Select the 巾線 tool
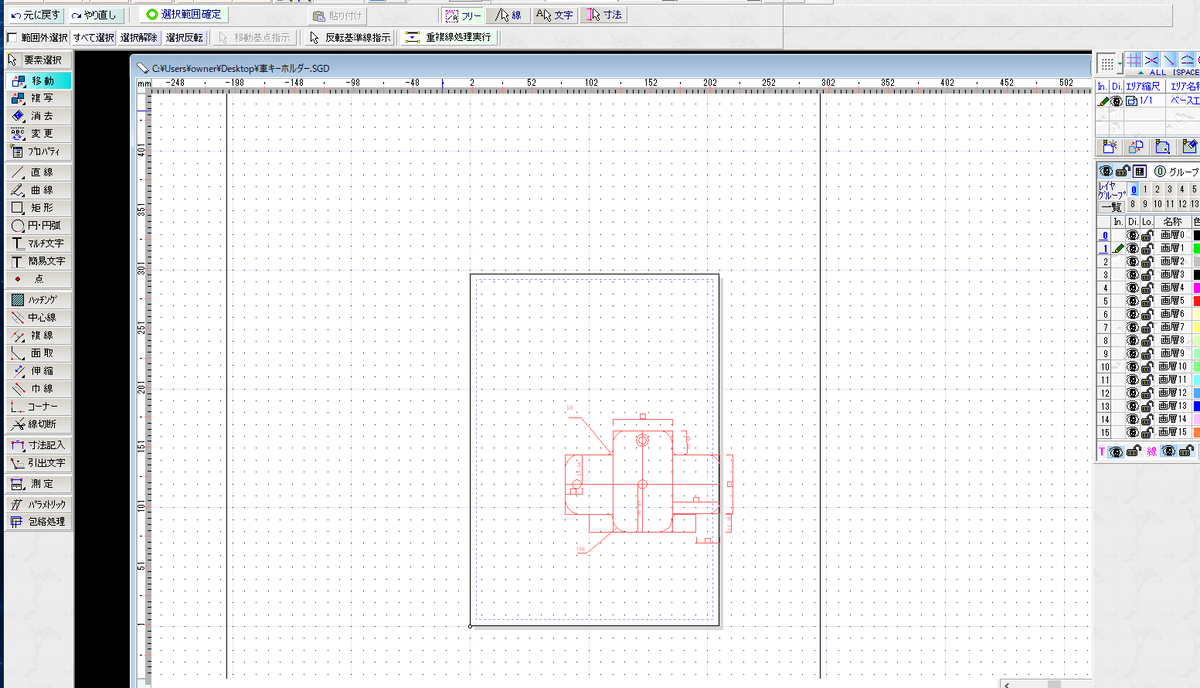The width and height of the screenshot is (1200, 688). pos(38,389)
